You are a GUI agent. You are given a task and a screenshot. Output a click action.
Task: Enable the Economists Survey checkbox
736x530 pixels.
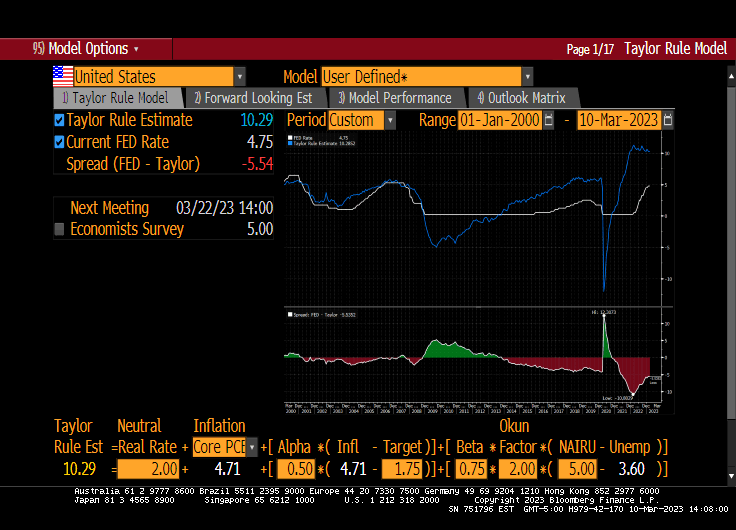59,229
